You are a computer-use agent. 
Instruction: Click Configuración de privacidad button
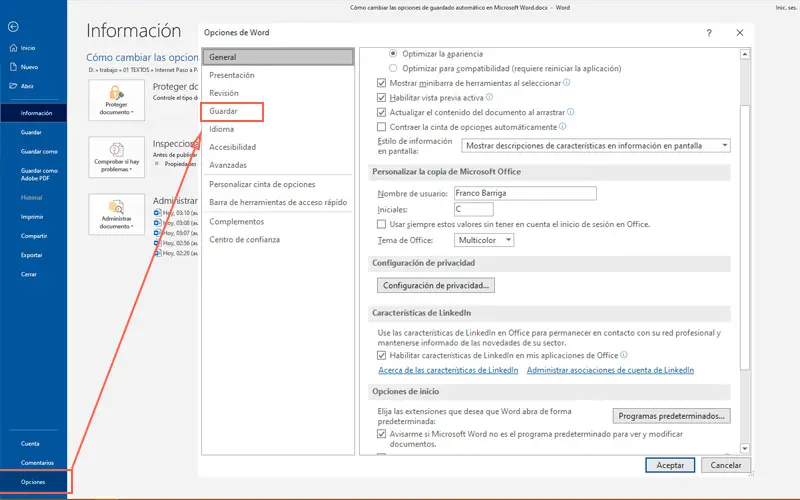436,285
